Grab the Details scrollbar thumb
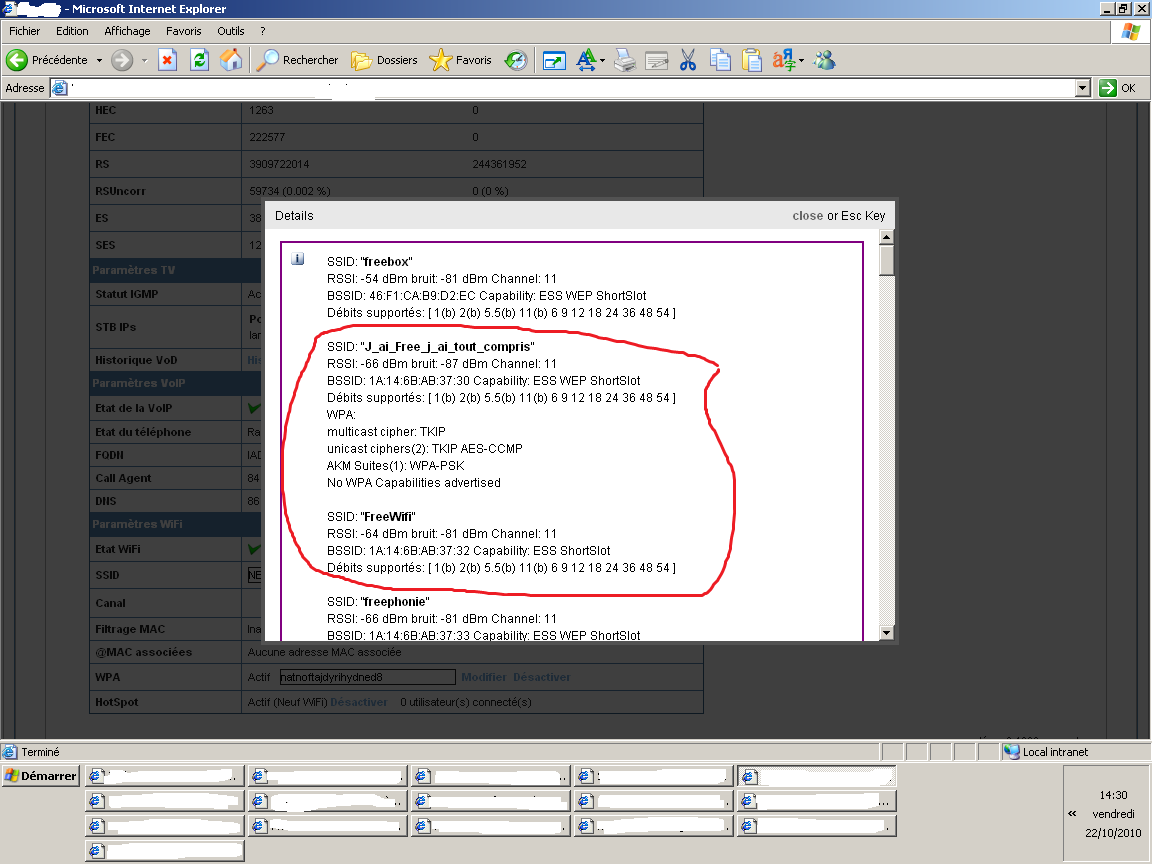 pyautogui.click(x=887, y=260)
